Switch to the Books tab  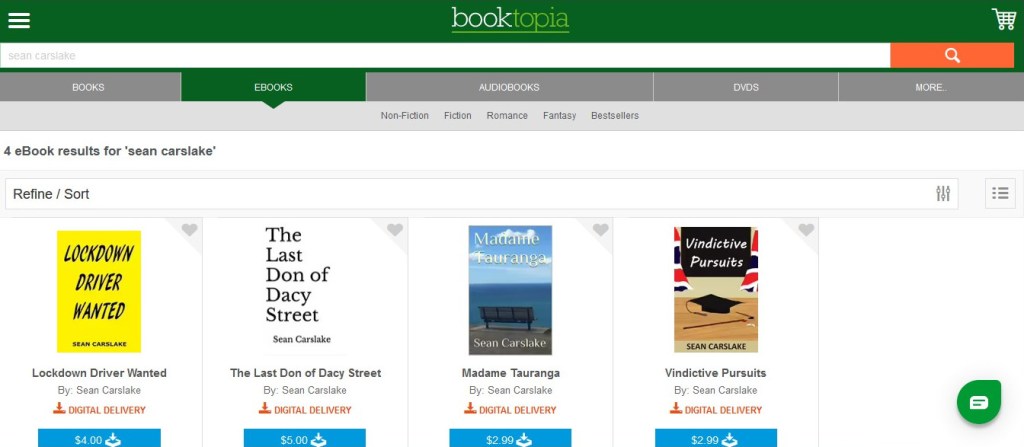[88, 87]
